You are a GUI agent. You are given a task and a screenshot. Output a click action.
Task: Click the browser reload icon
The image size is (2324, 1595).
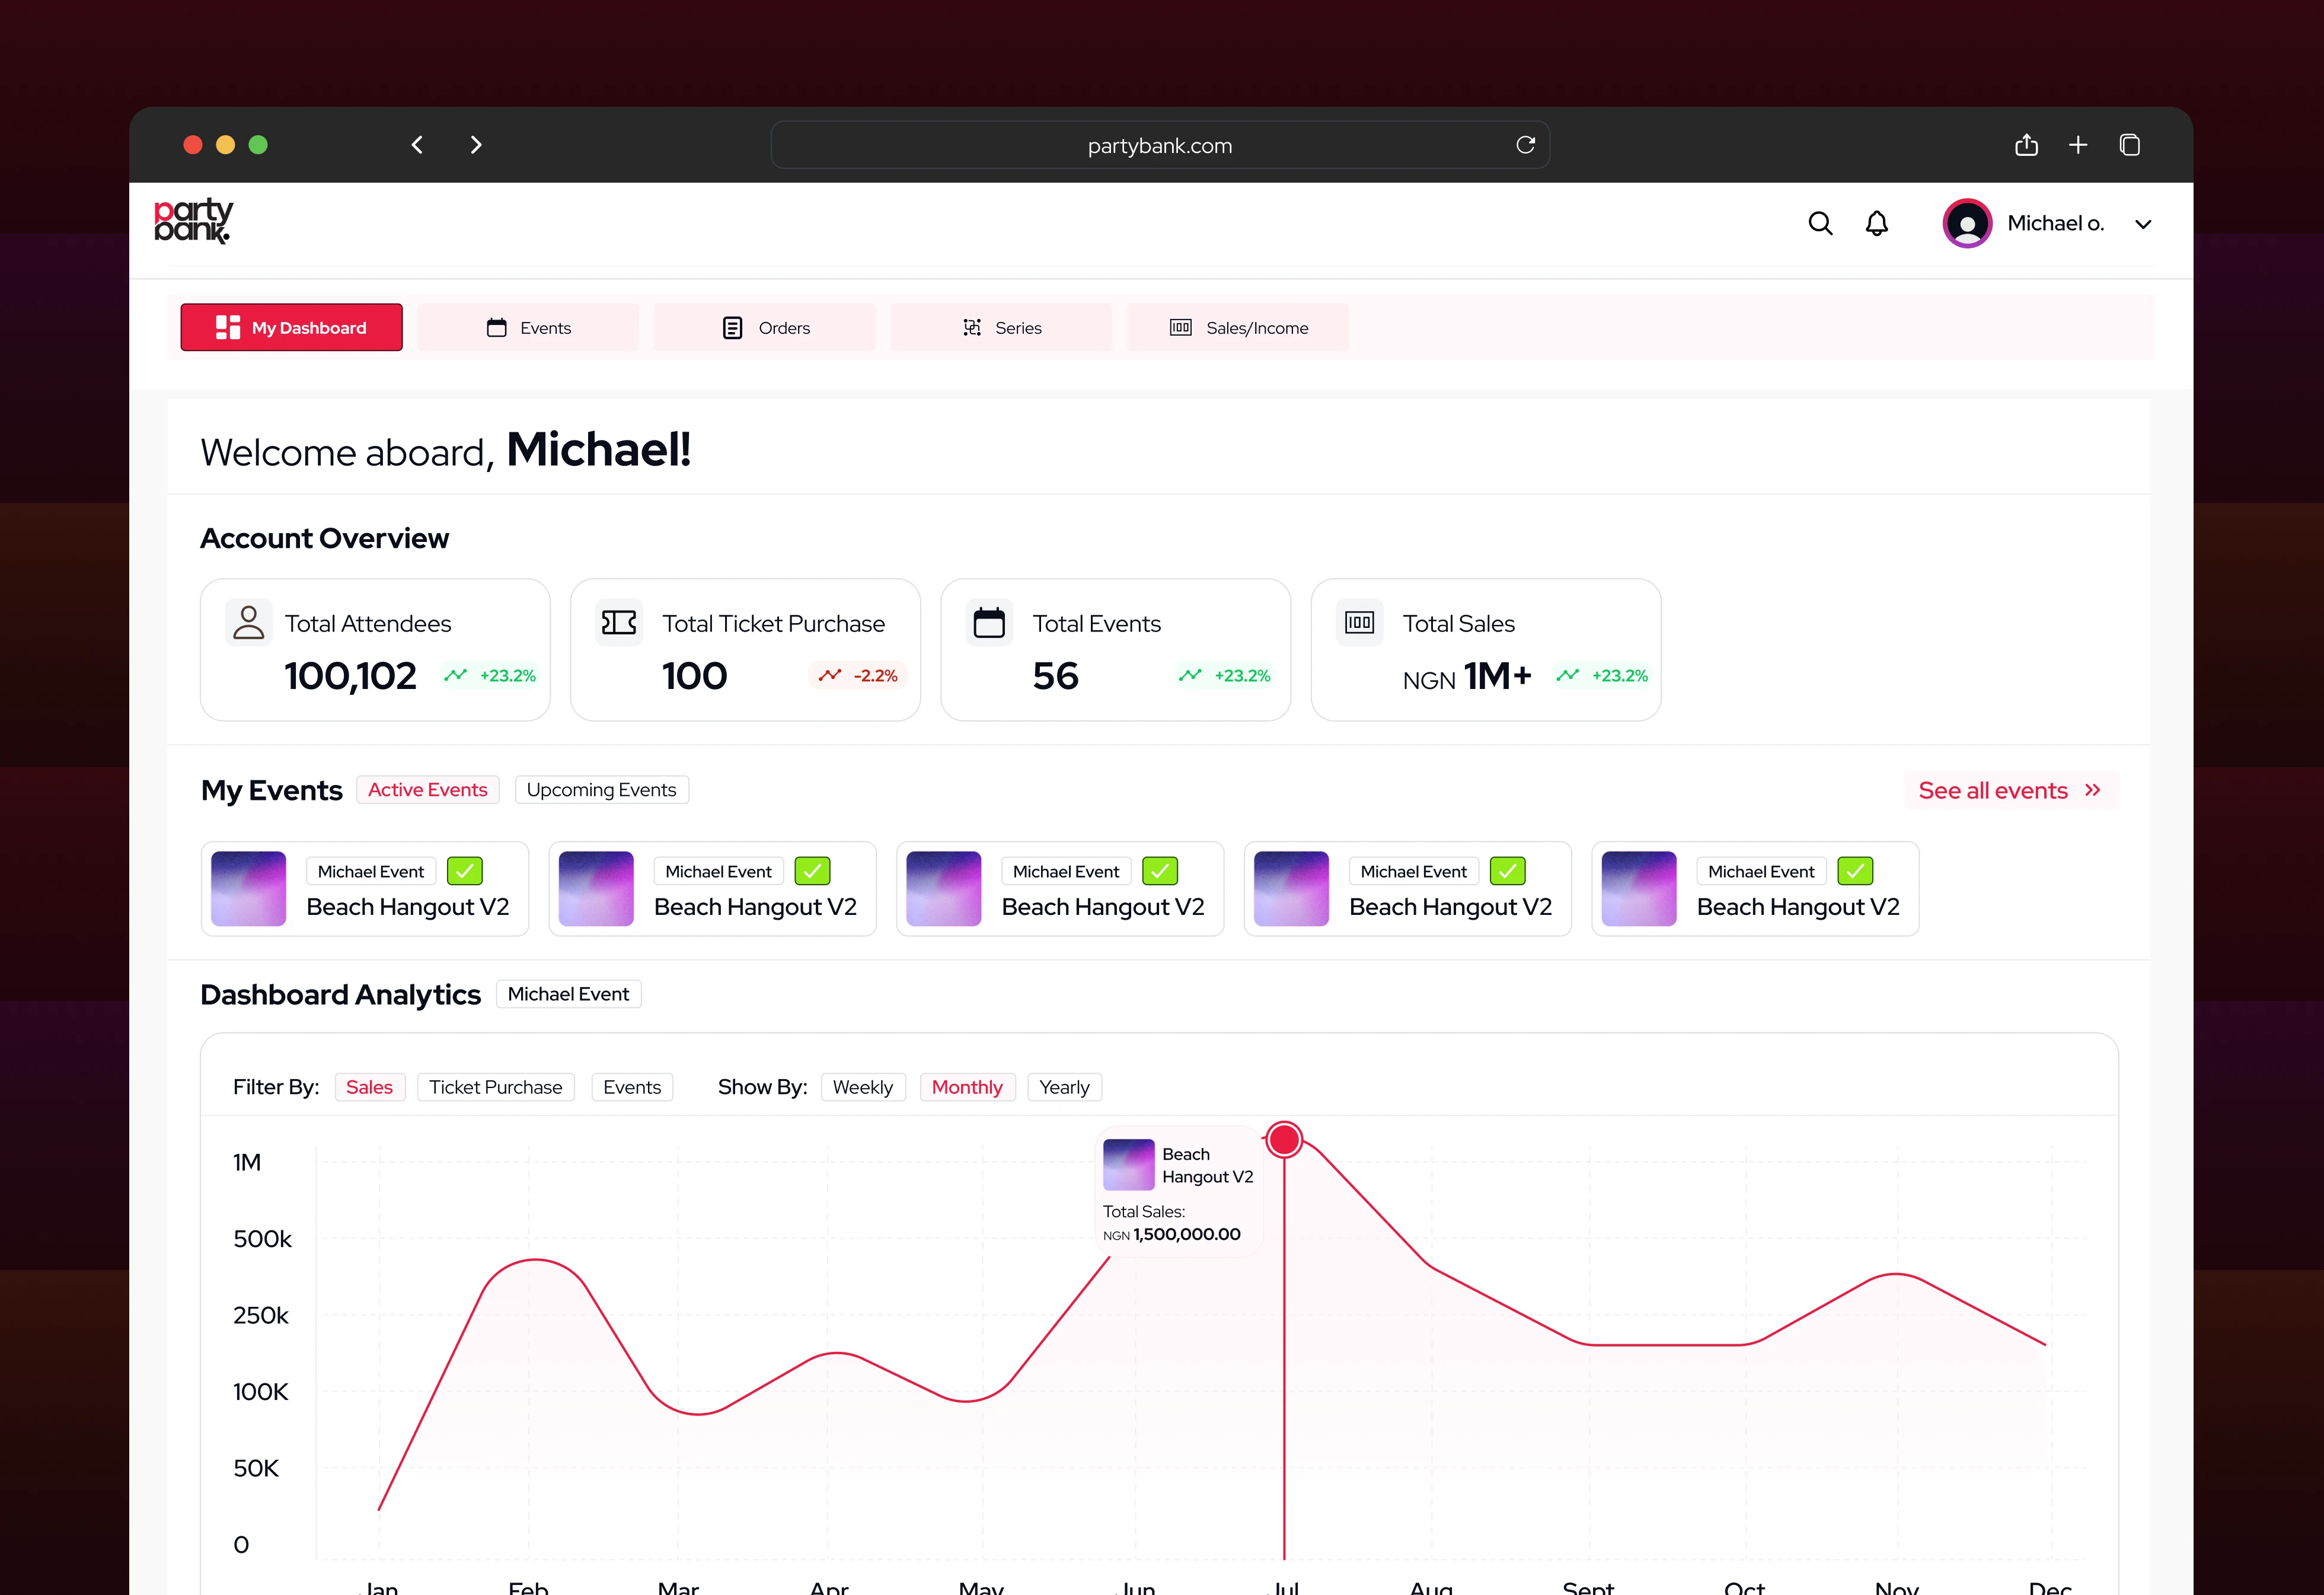point(1525,145)
